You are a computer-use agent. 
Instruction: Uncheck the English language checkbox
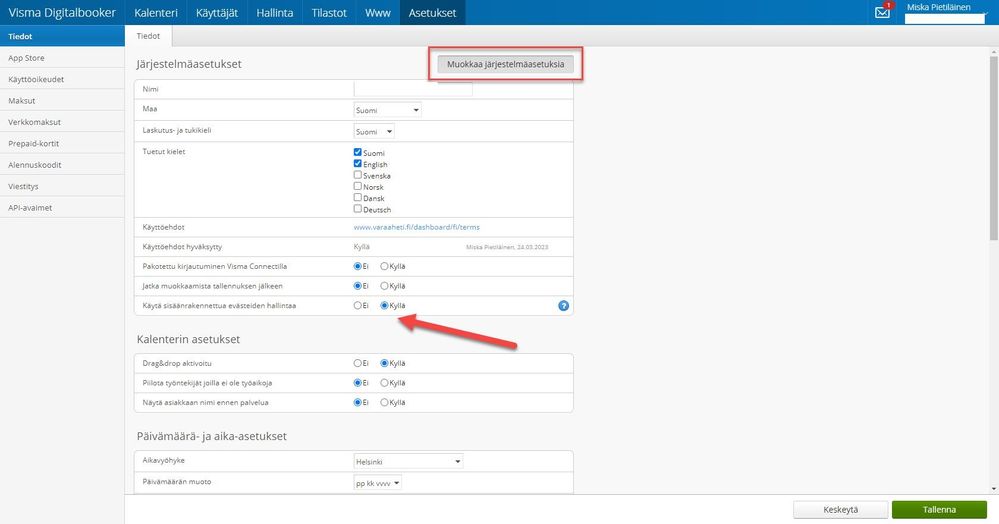pyautogui.click(x=358, y=164)
